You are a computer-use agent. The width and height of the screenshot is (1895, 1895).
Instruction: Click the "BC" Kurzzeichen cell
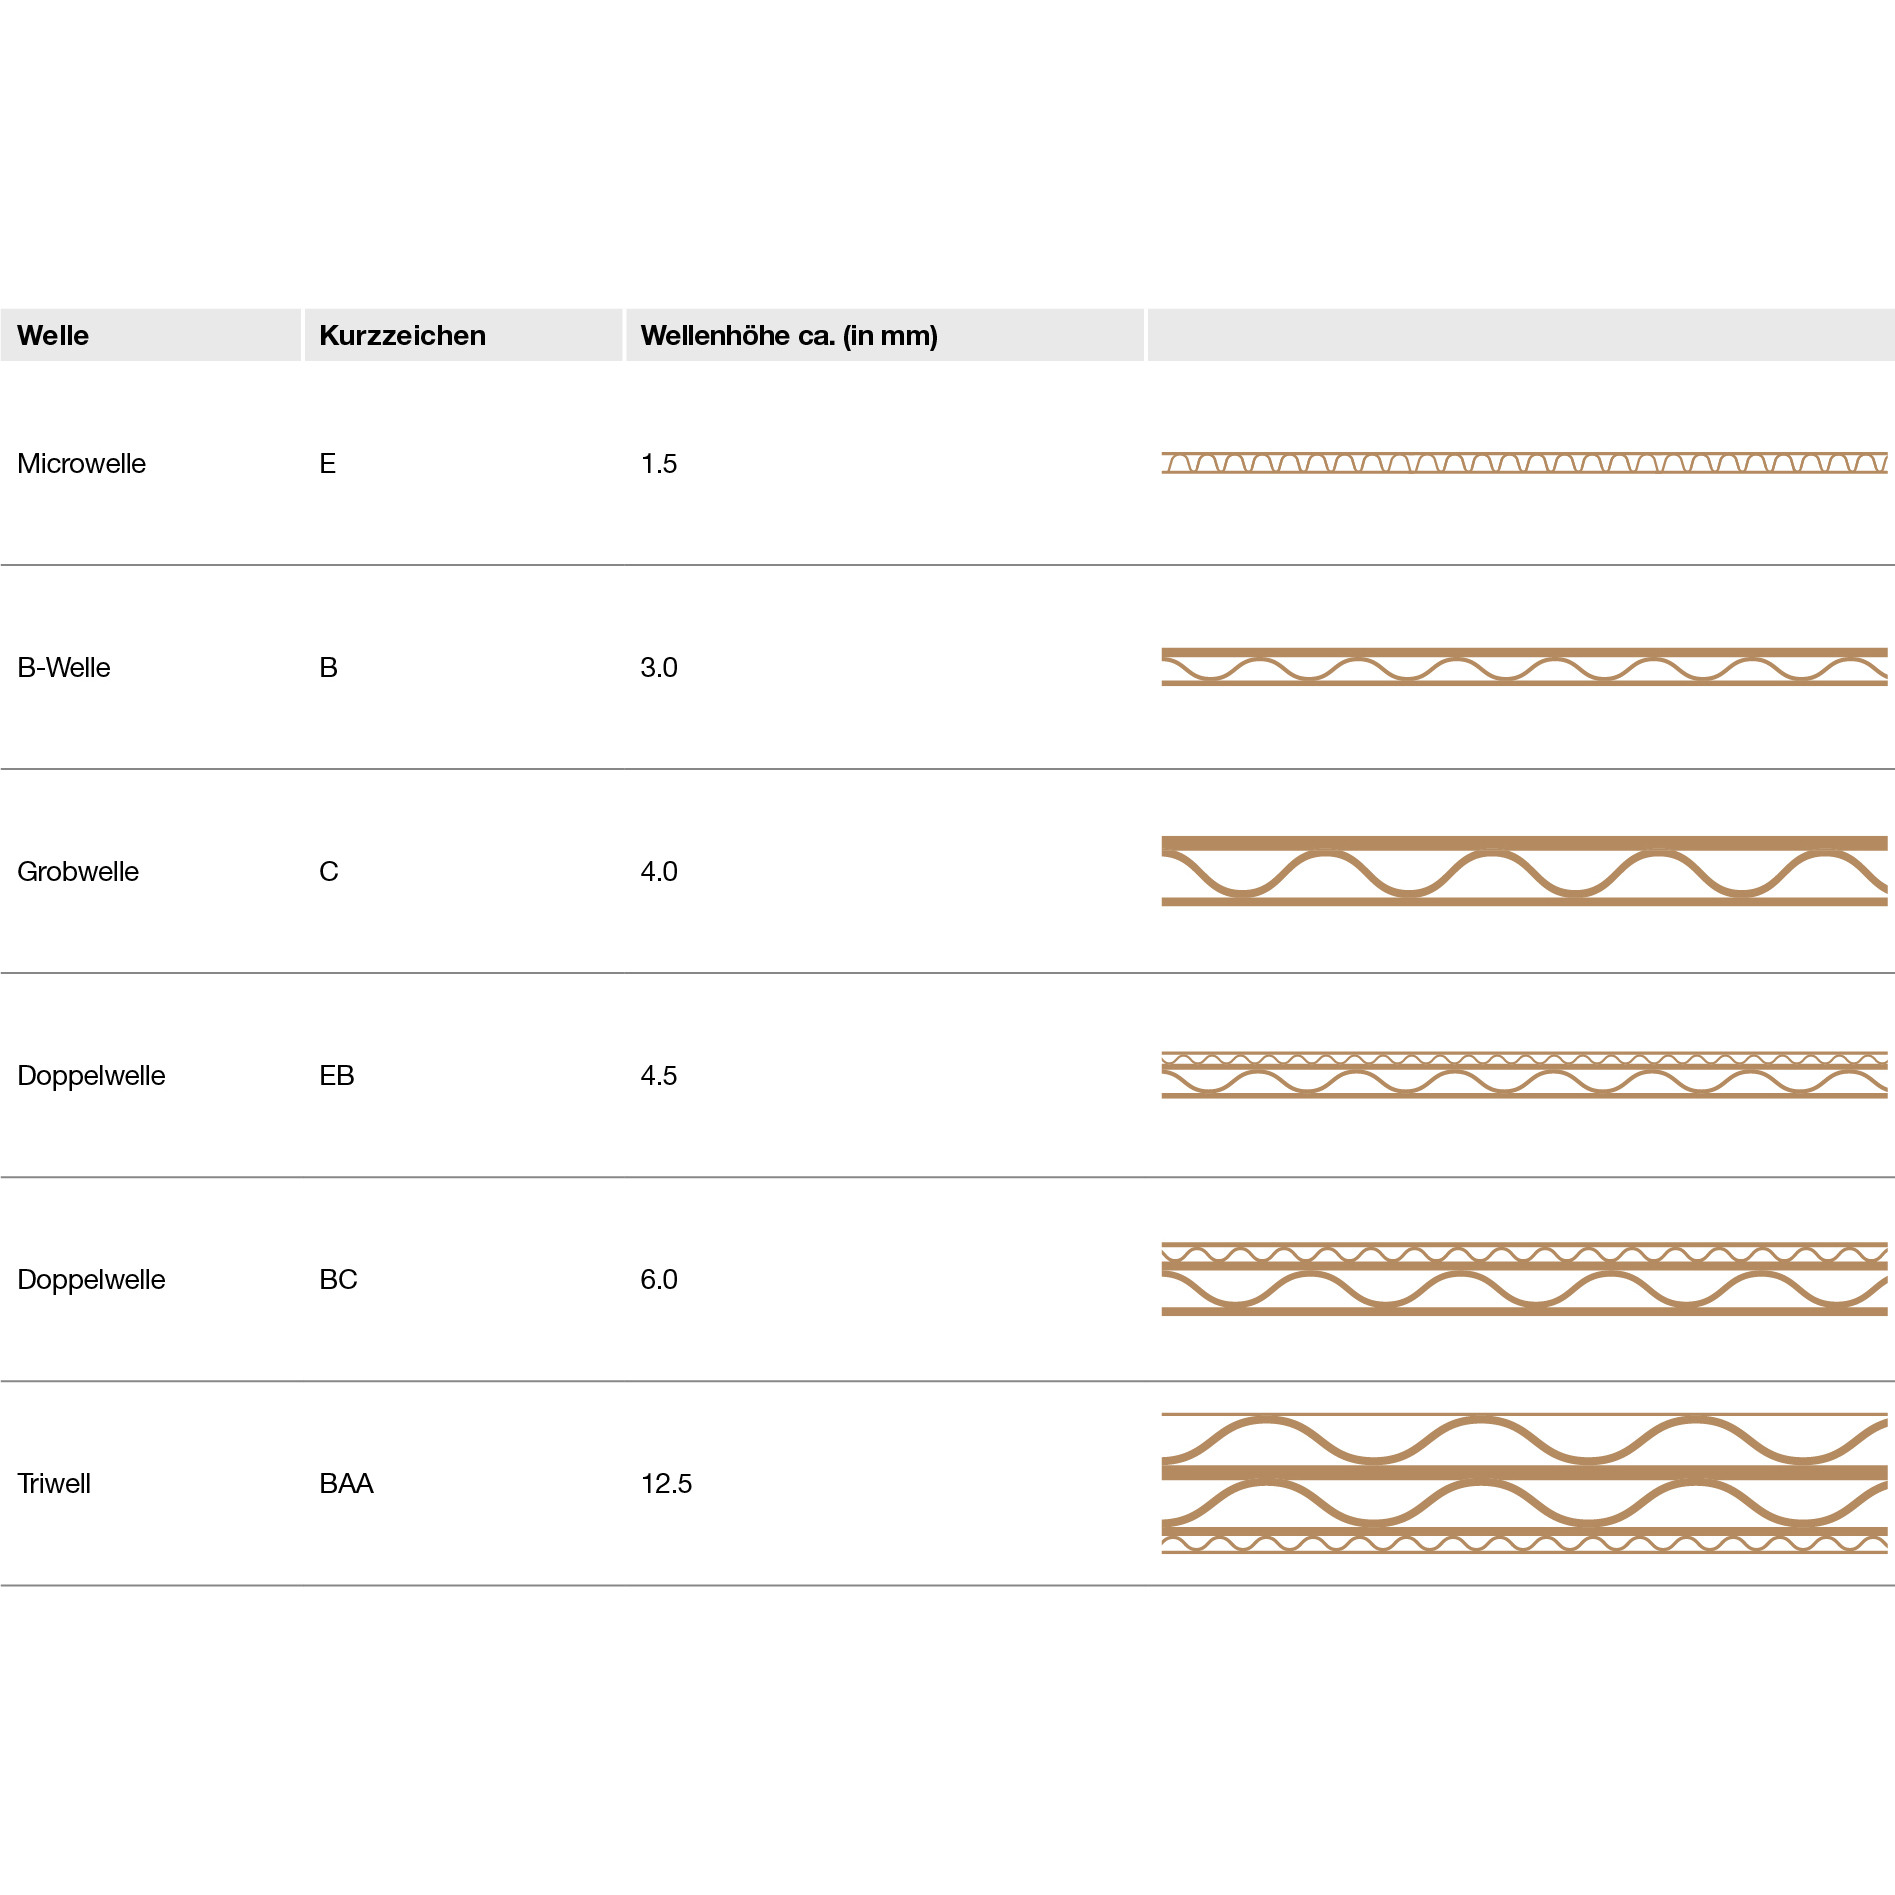pos(338,1280)
